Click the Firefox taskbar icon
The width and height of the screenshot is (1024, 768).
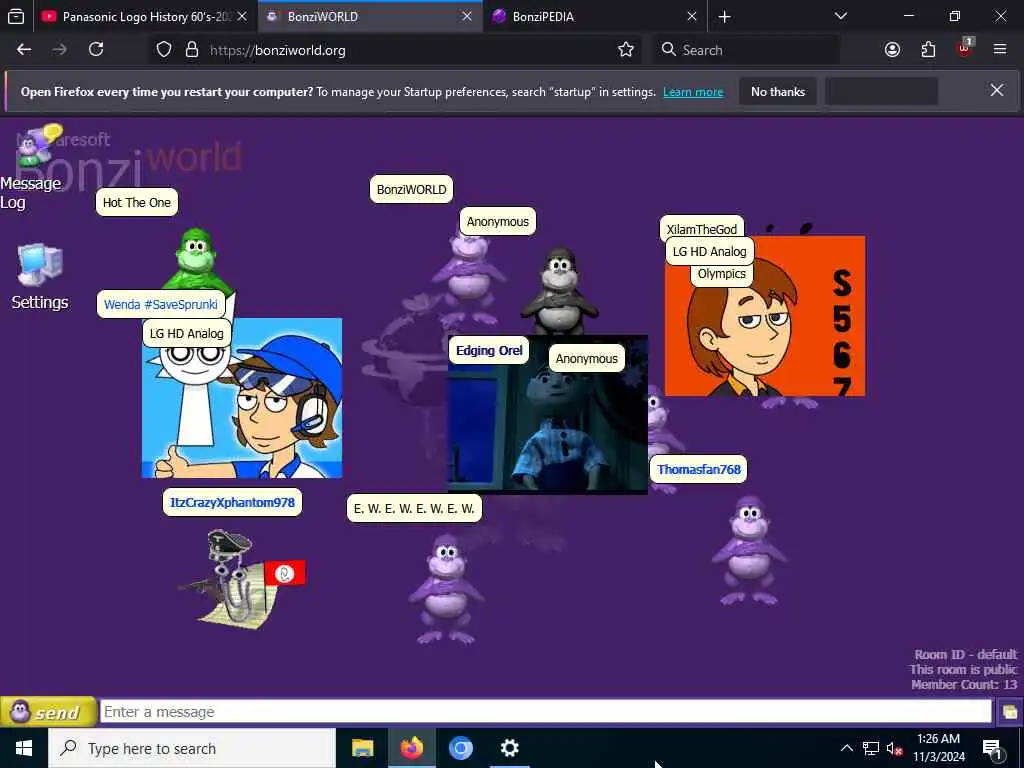click(x=412, y=748)
